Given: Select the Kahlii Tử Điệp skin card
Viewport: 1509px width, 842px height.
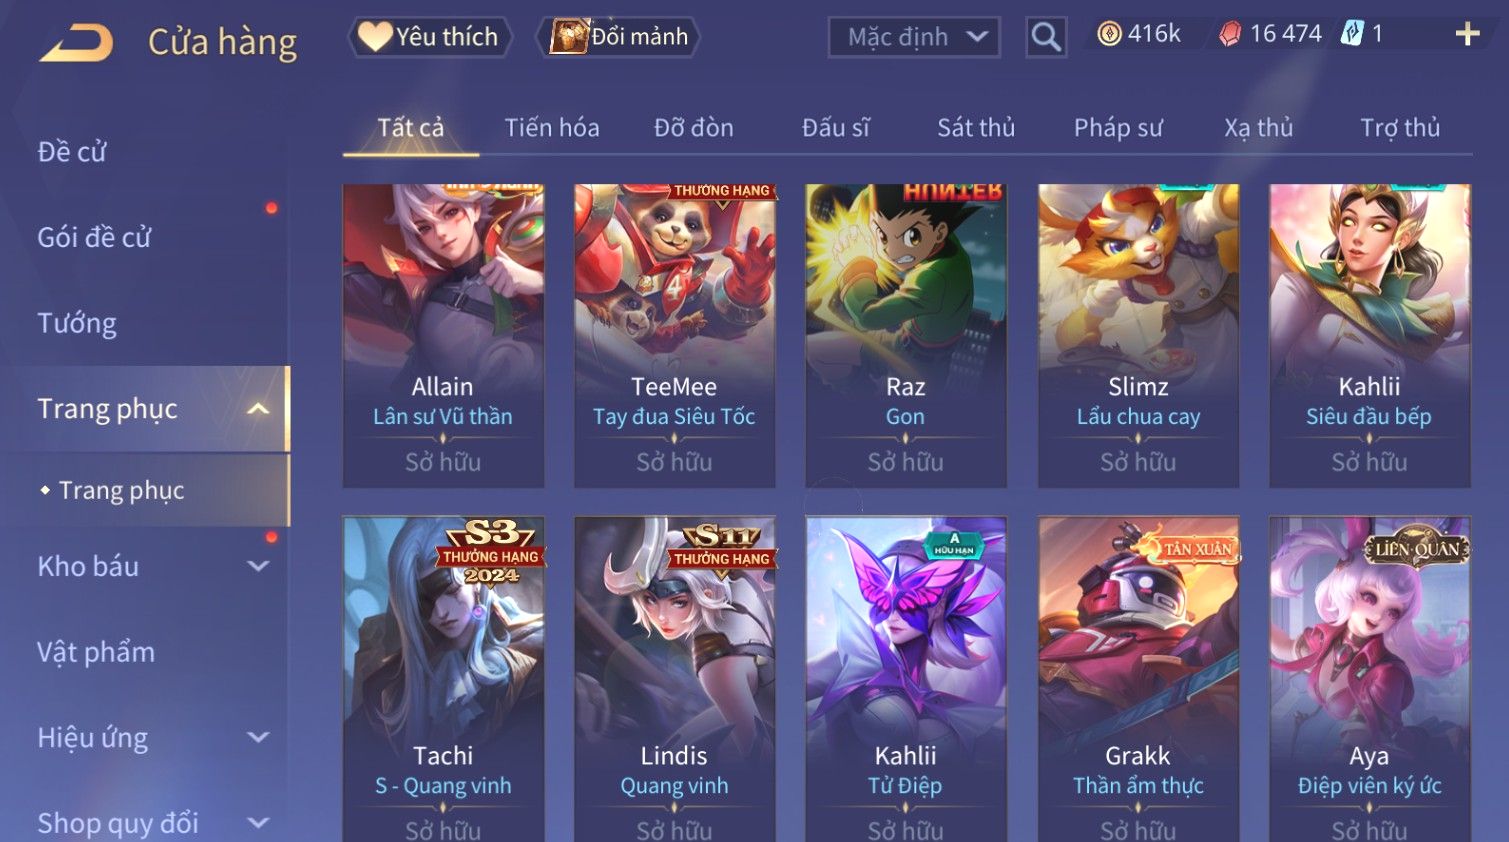Looking at the screenshot, I should 906,680.
